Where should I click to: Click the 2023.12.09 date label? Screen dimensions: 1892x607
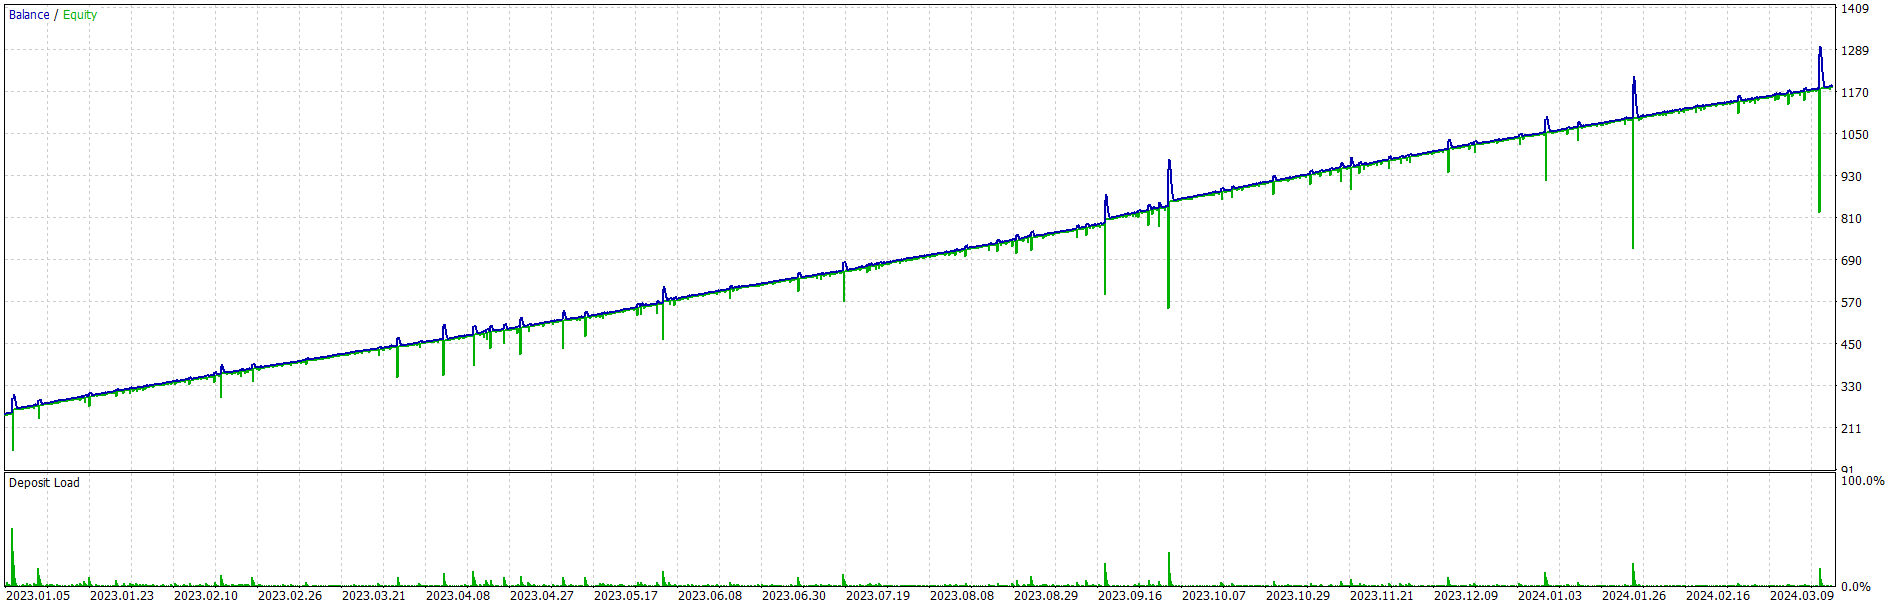pos(1466,596)
